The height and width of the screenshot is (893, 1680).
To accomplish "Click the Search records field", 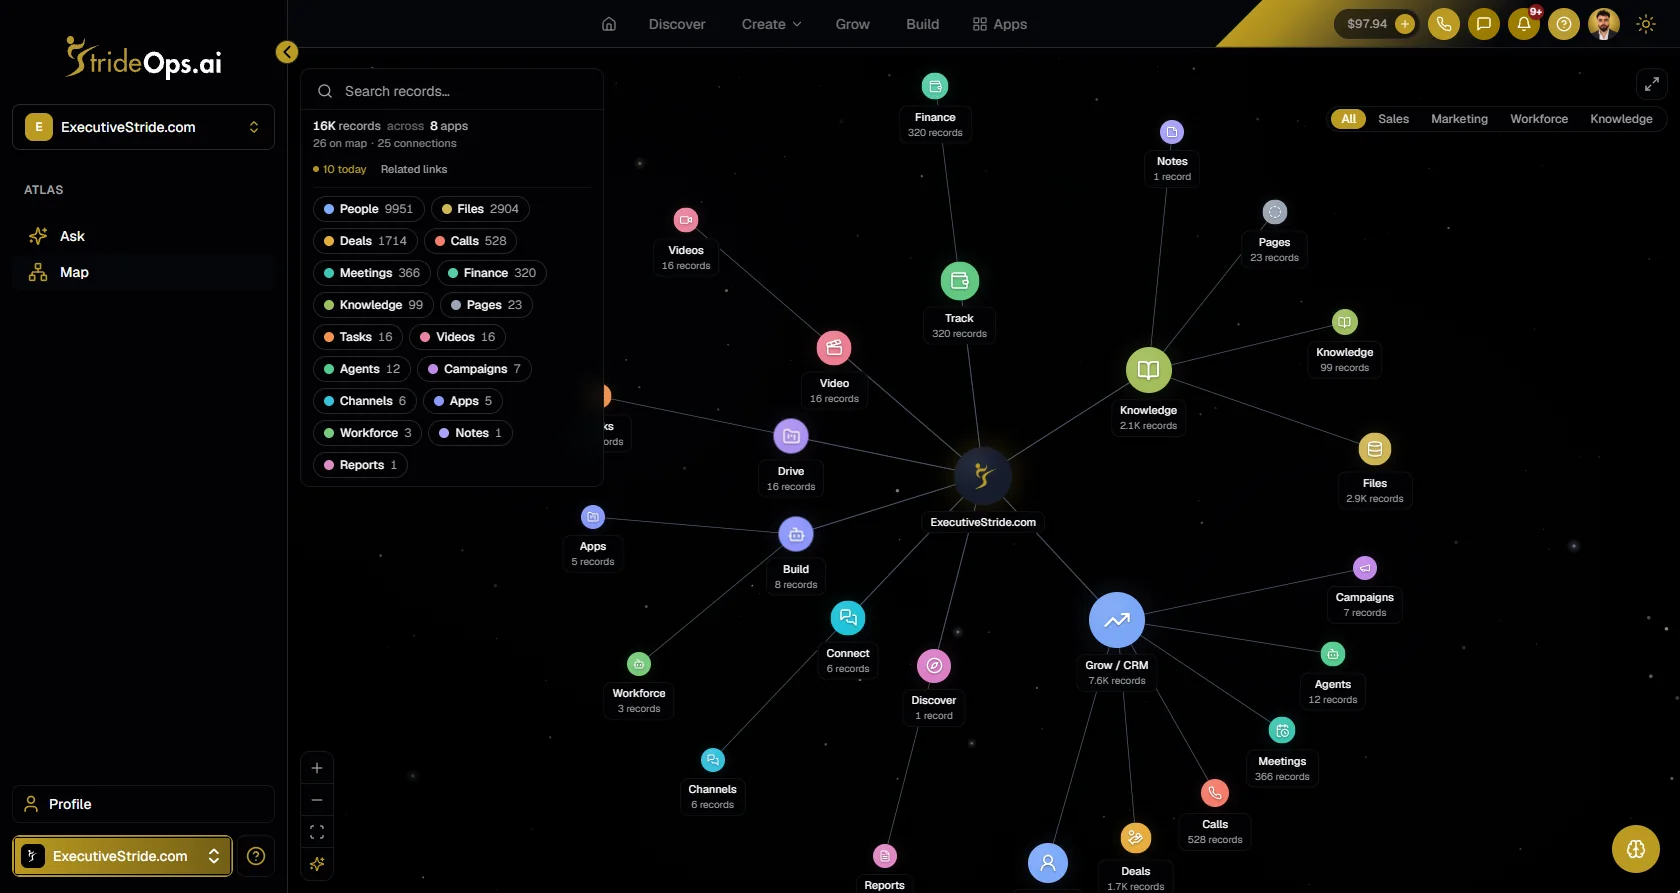I will 452,91.
